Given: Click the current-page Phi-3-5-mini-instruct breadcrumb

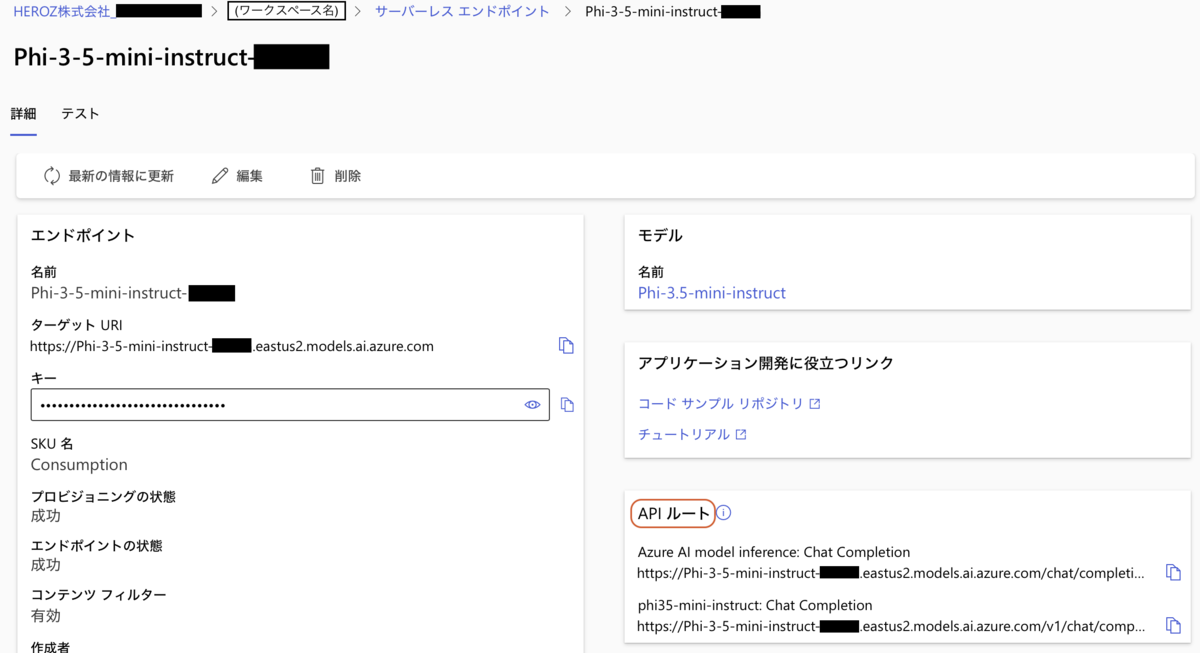Looking at the screenshot, I should (x=673, y=12).
